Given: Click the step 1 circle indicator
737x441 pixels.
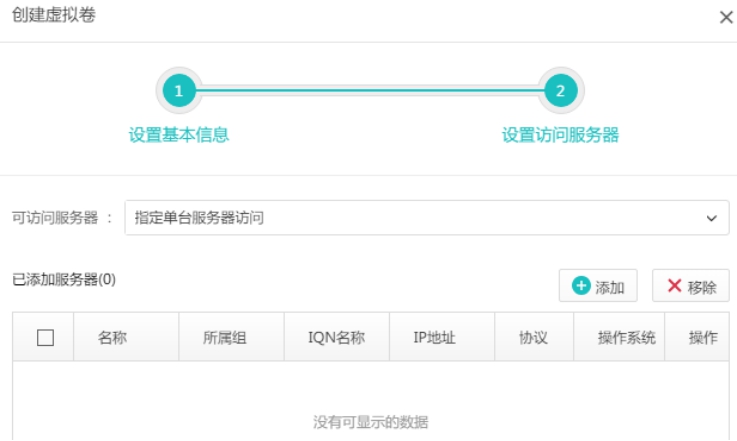Looking at the screenshot, I should tap(179, 91).
